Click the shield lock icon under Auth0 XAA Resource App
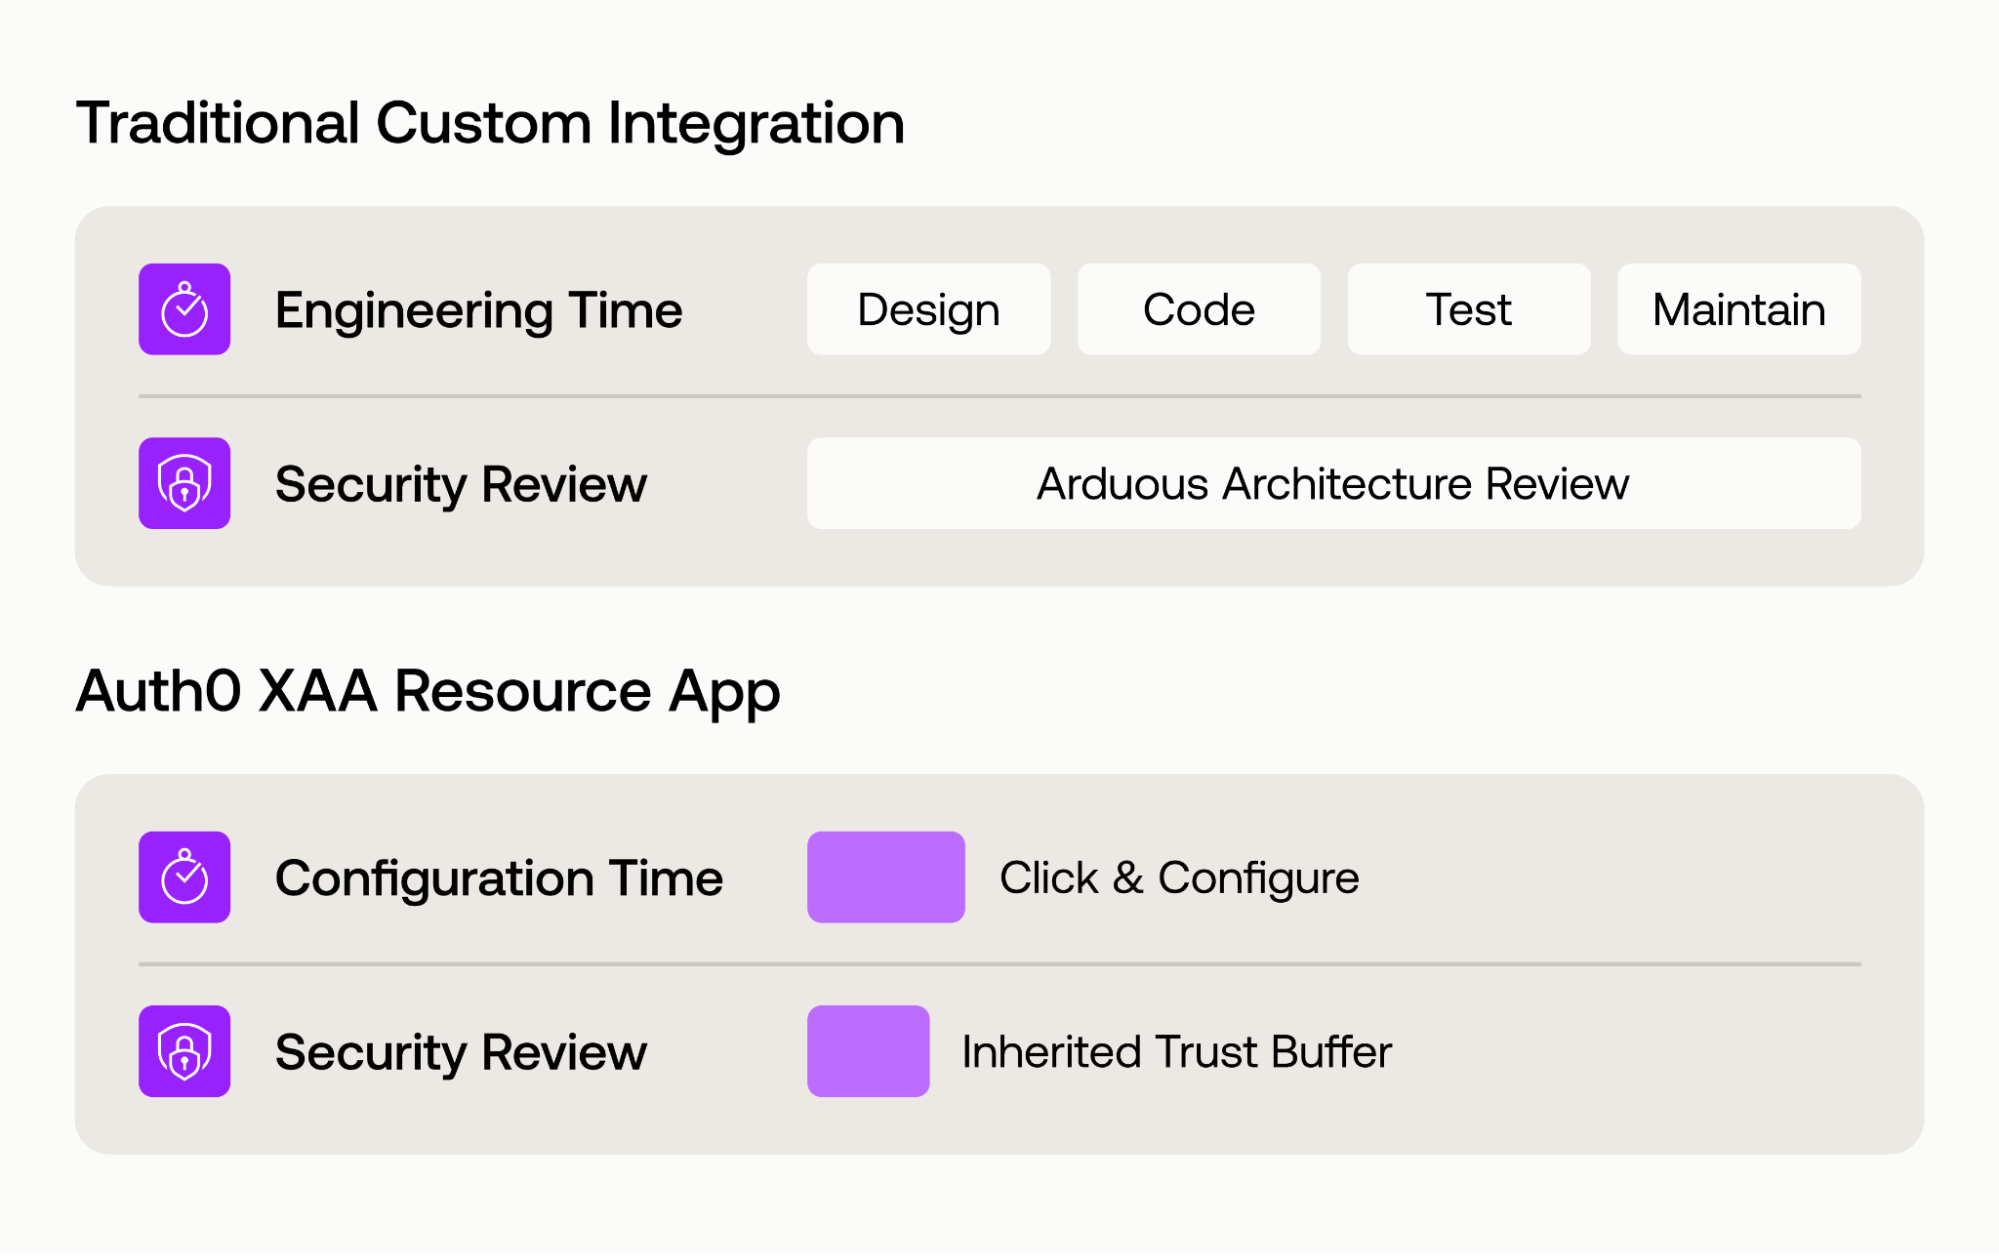 [x=184, y=1051]
